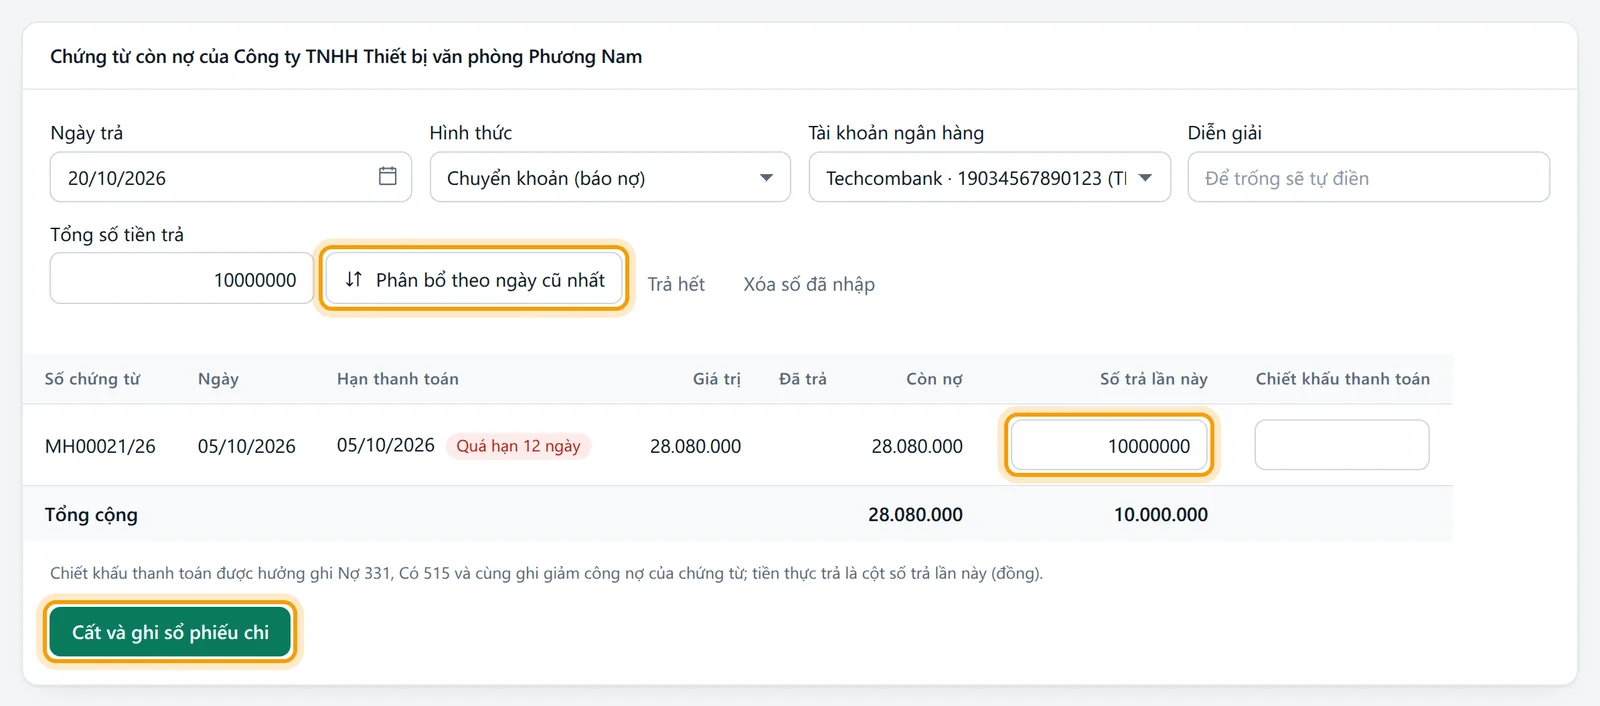Focus the Diễn giải input field
This screenshot has width=1600, height=706.
1368,177
